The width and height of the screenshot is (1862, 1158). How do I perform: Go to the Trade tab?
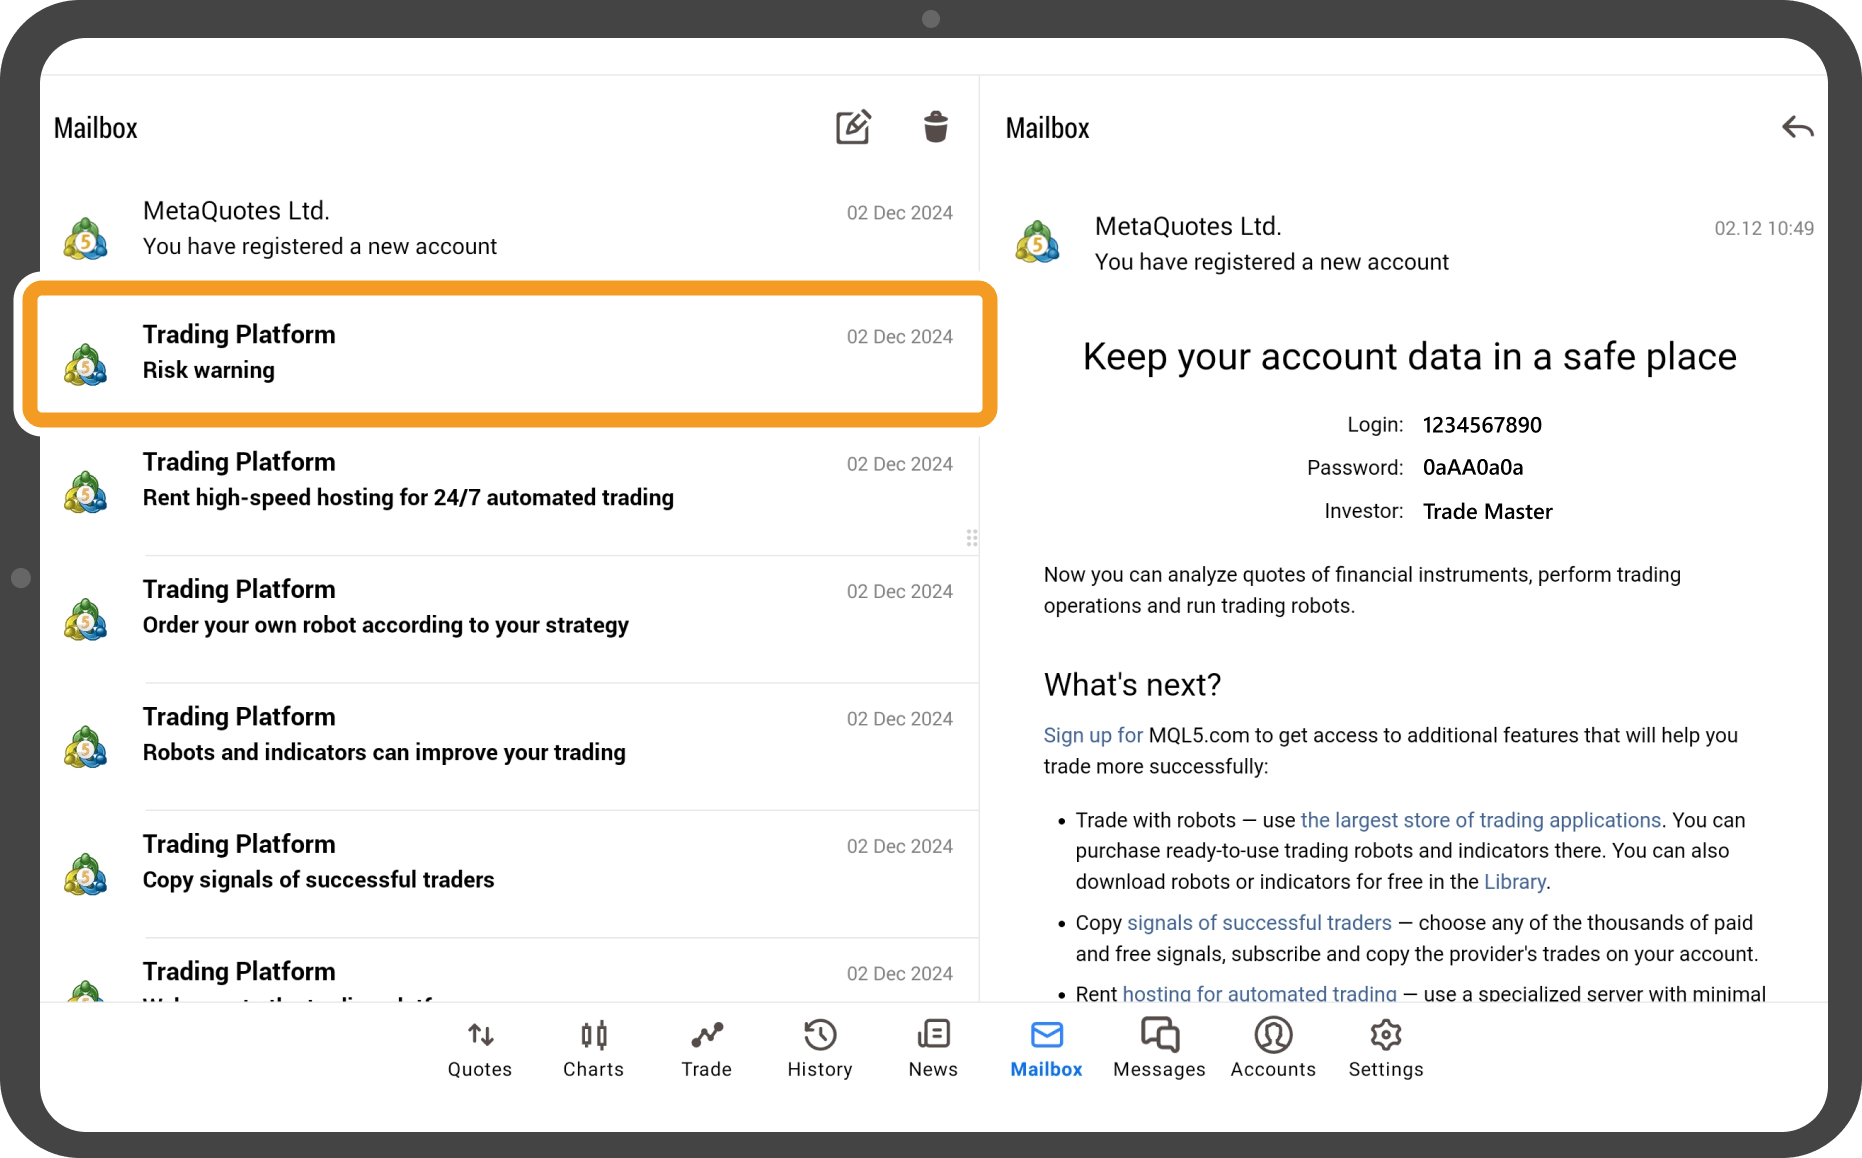(x=706, y=1048)
